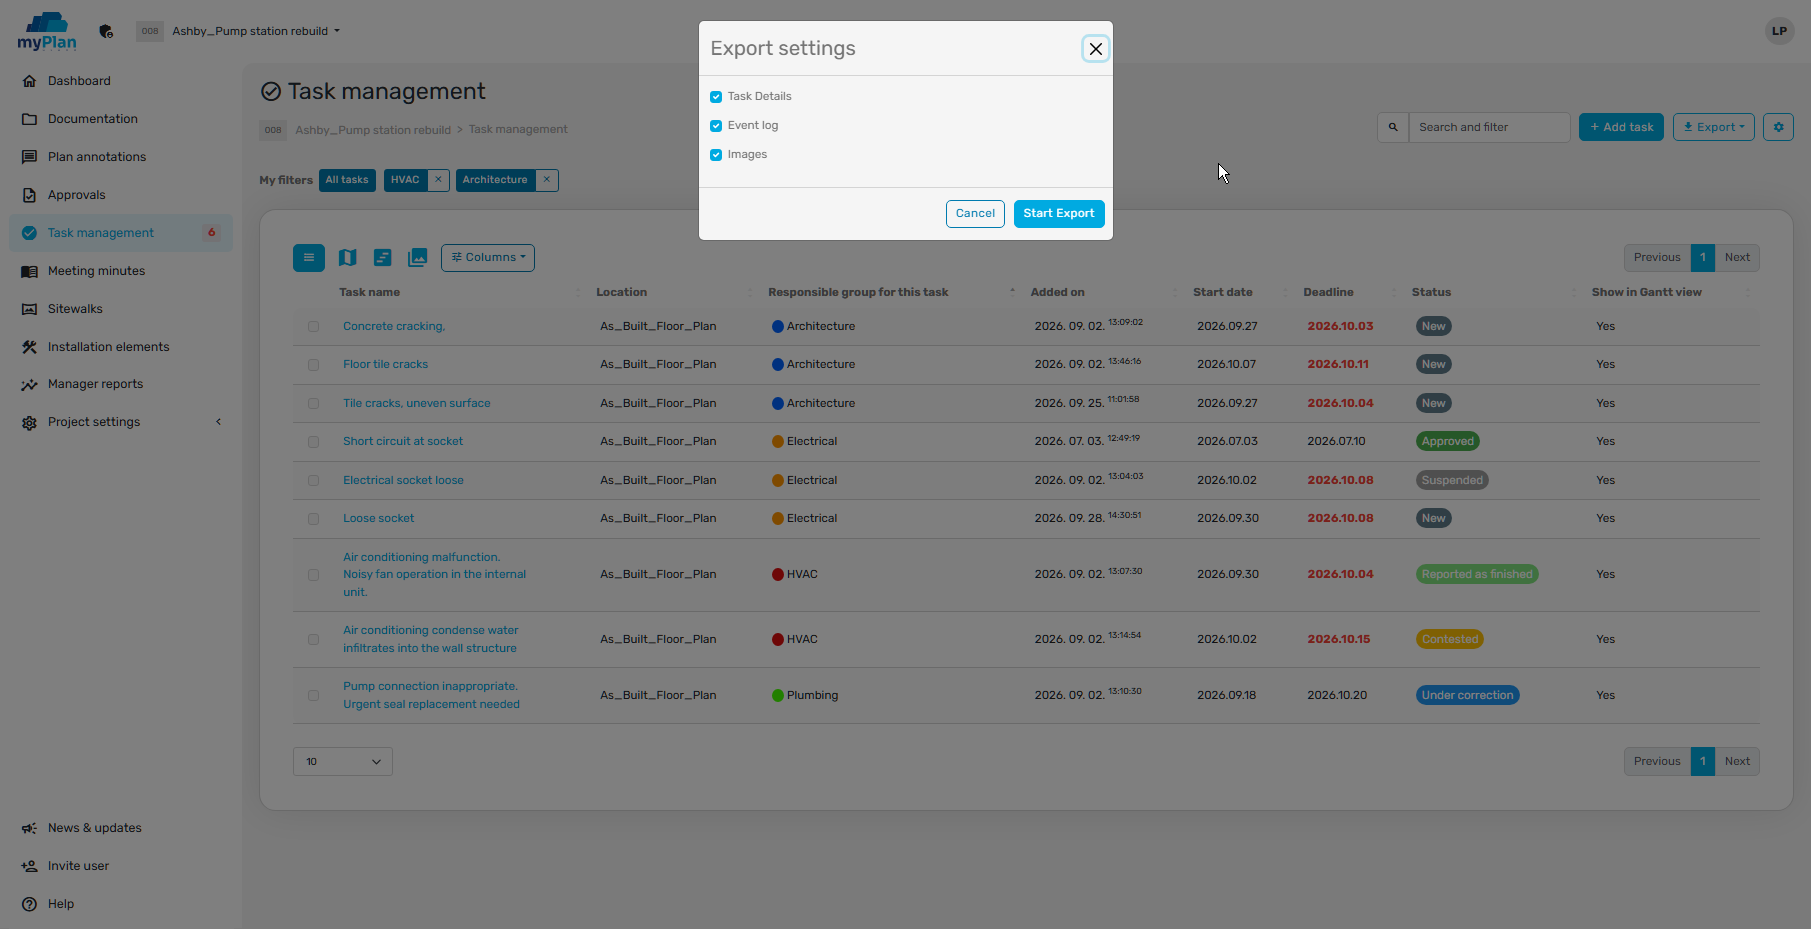Tick the Task Details checkbox
The height and width of the screenshot is (929, 1811).
tap(716, 97)
